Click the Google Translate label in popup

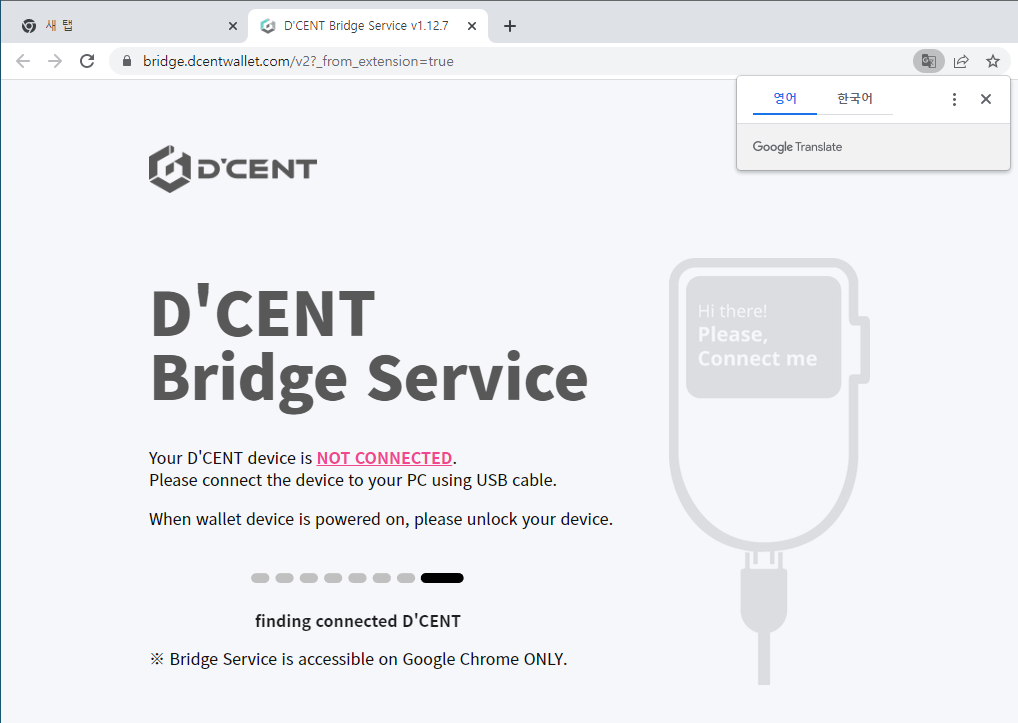pos(797,147)
